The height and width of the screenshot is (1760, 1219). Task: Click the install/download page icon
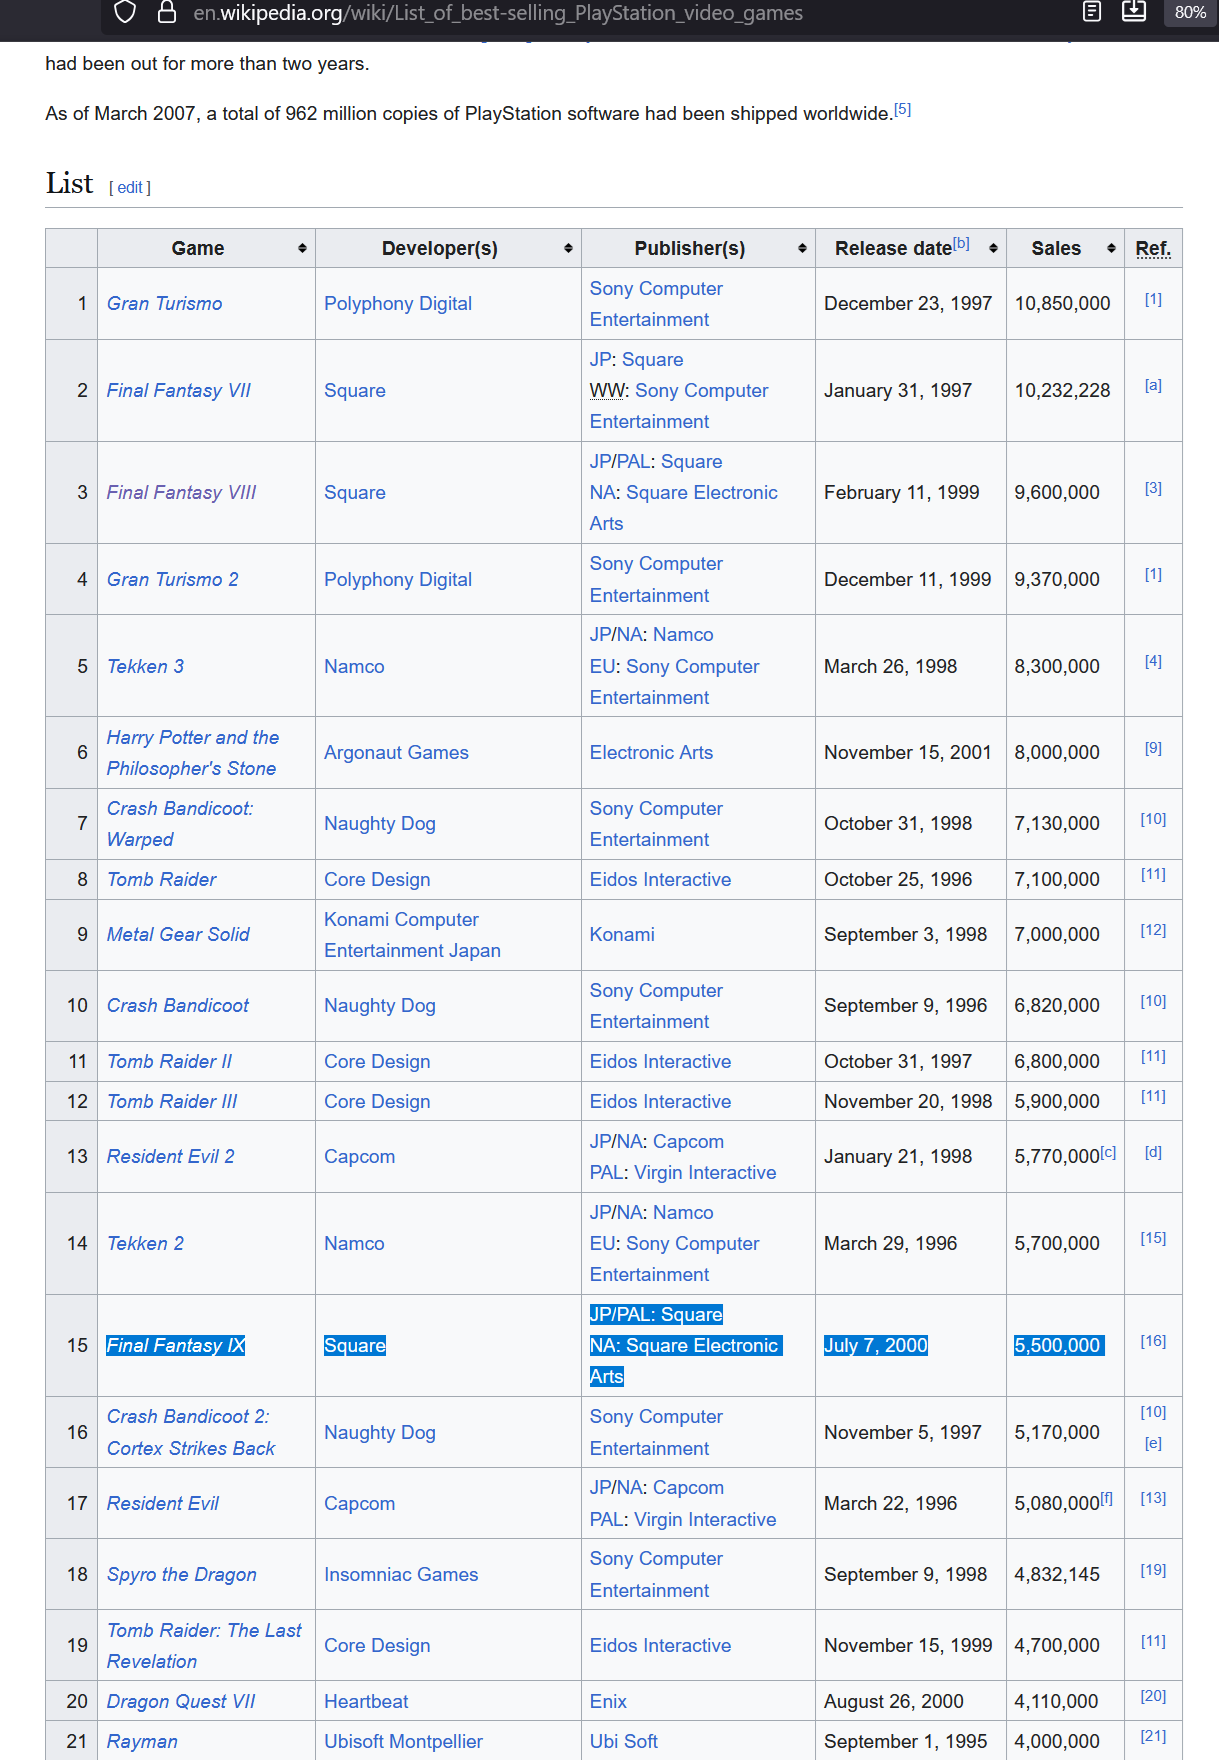[1134, 12]
